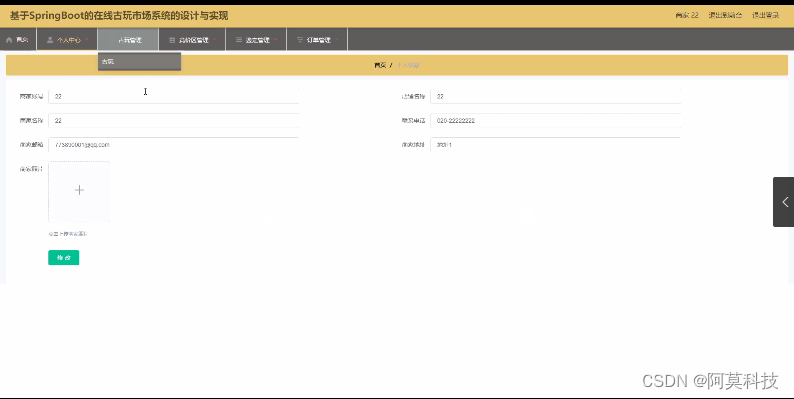Click the 商家账号 field containing 22
This screenshot has height=399, width=794.
click(173, 96)
